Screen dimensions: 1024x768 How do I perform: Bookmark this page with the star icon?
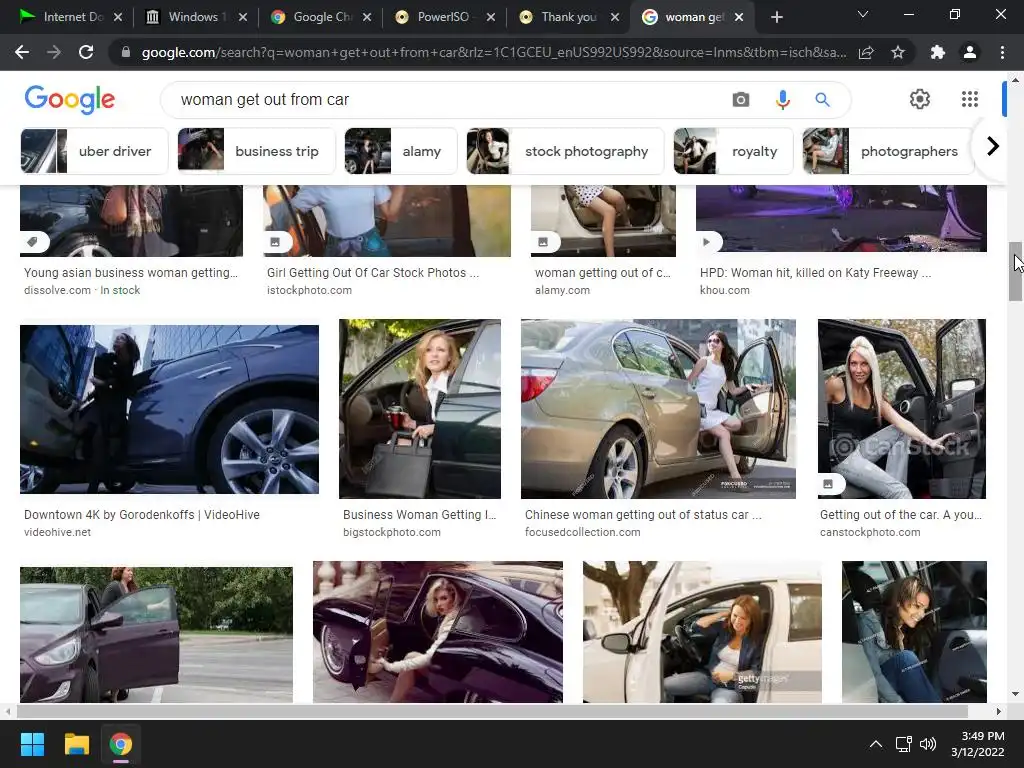(x=898, y=52)
